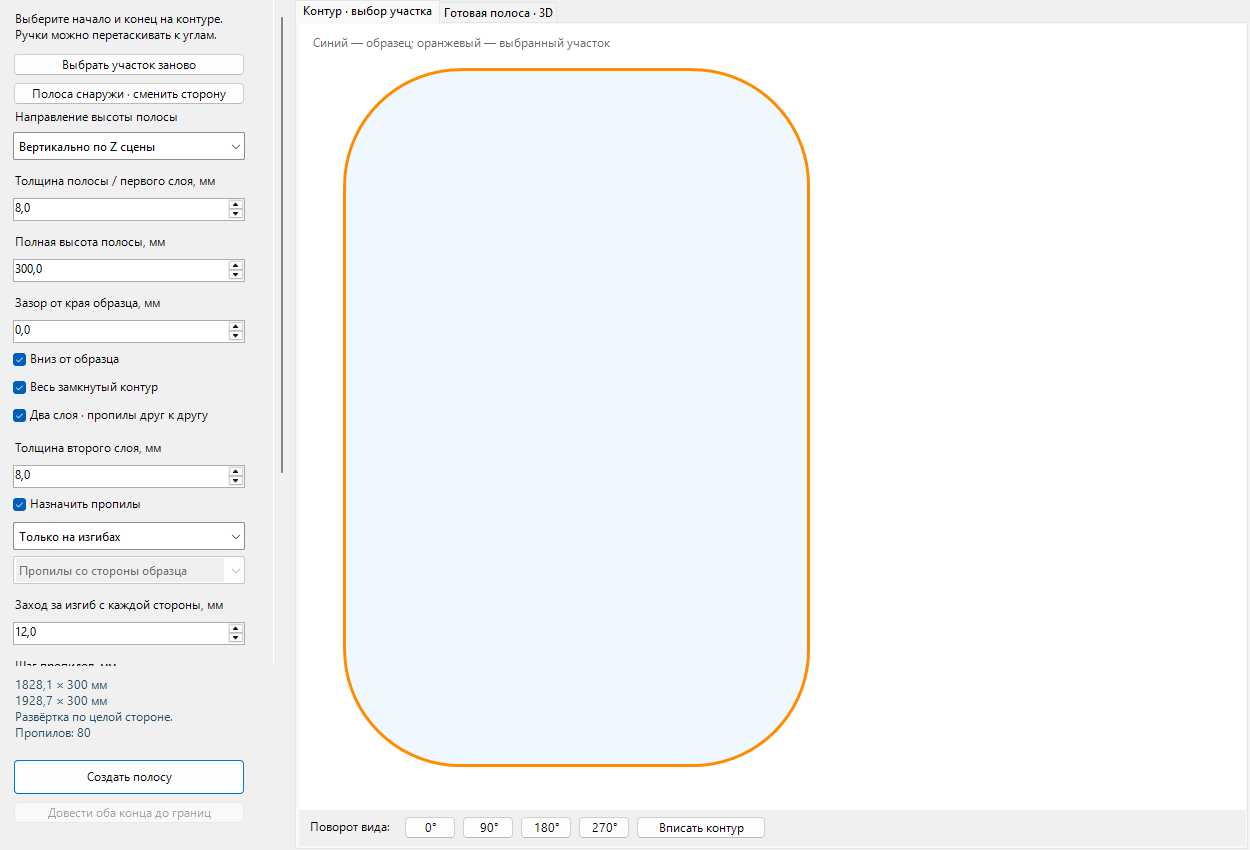
Task: Decrease full strip height with down arrow
Action: (236, 276)
